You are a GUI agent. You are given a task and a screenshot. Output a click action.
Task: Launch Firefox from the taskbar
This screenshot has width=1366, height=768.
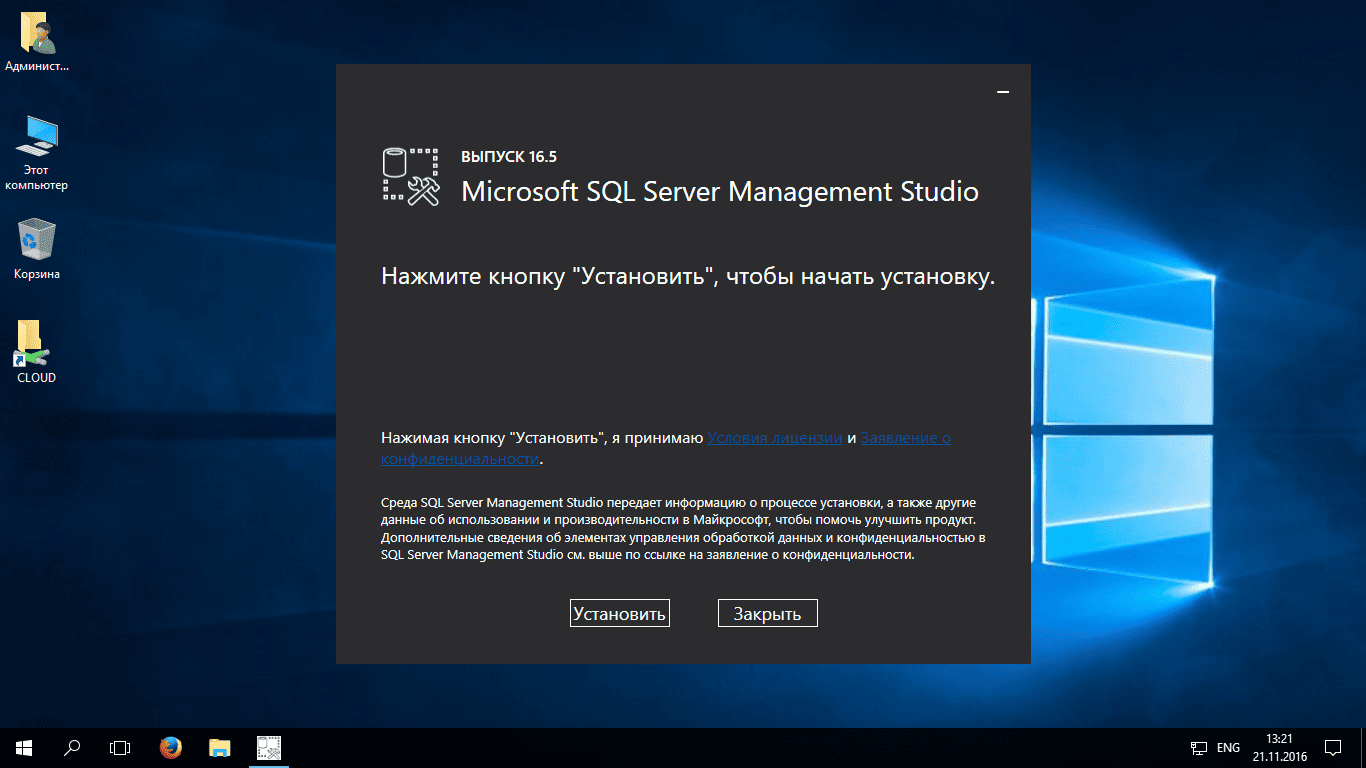coord(171,747)
